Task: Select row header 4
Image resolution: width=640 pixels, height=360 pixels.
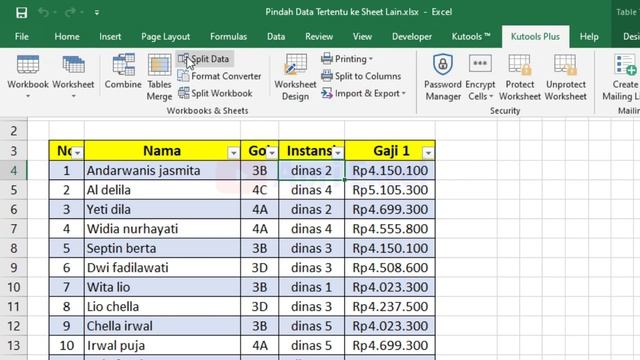Action: [13, 171]
